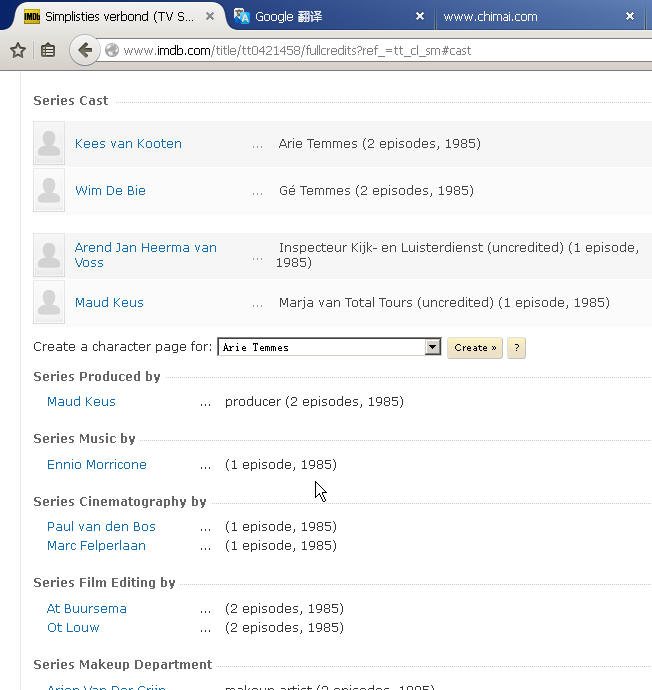Open Arend Jan Heerma van Voss photo placeholder

pyautogui.click(x=49, y=255)
